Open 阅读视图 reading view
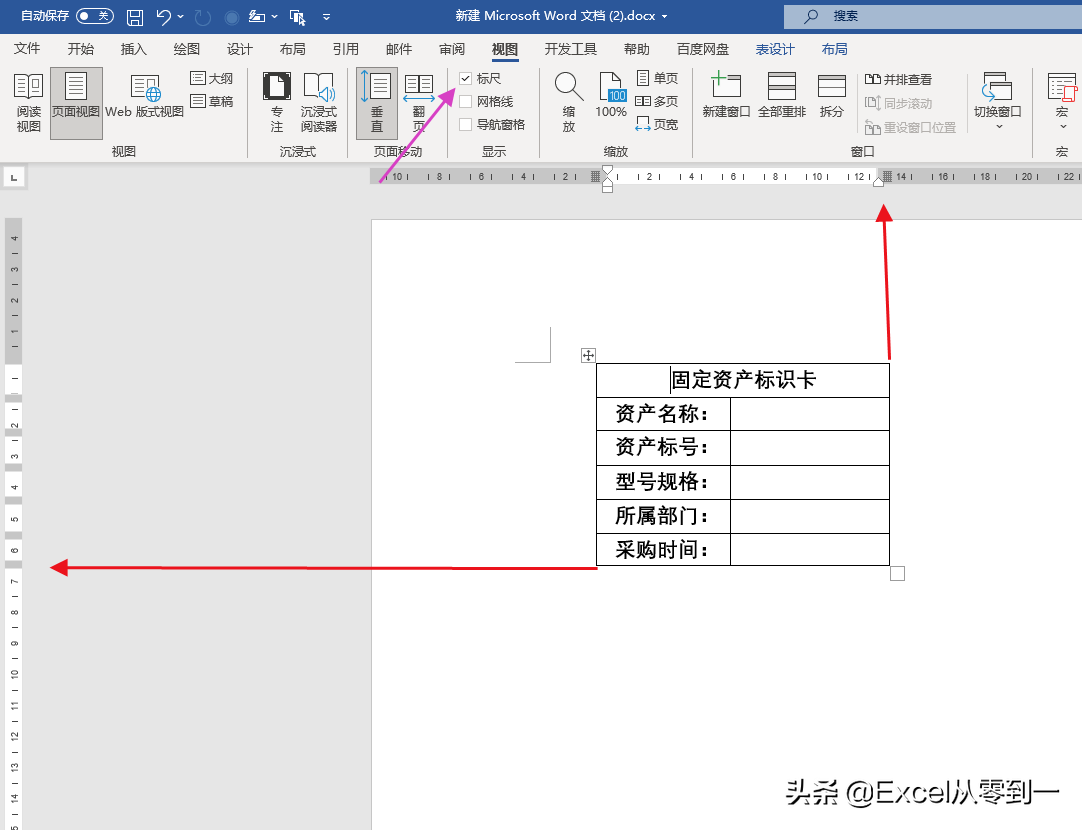The width and height of the screenshot is (1082, 830). point(28,103)
